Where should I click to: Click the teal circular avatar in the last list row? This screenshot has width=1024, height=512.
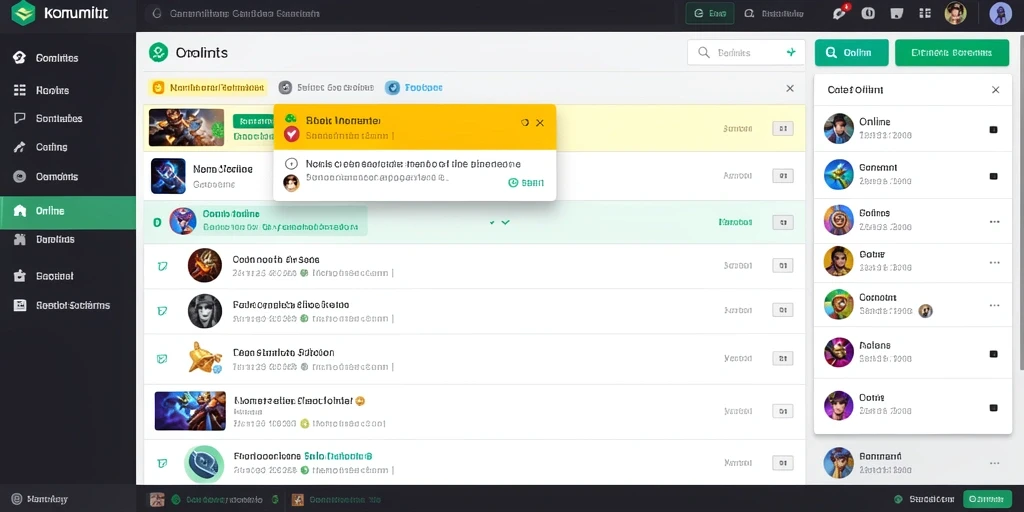204,463
